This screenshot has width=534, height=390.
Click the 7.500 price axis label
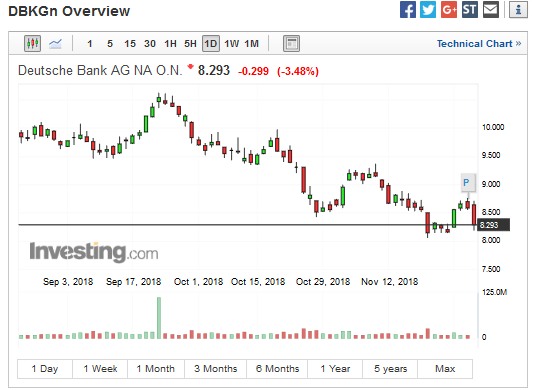pos(491,269)
